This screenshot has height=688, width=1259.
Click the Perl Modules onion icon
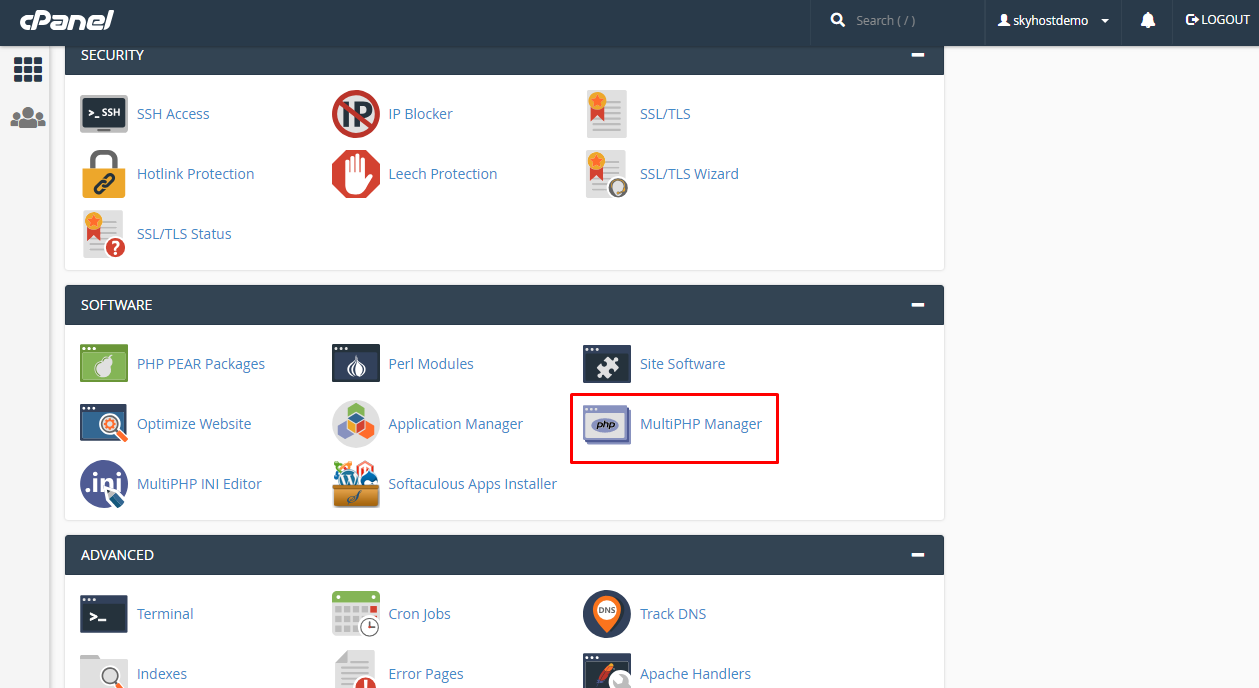coord(356,364)
